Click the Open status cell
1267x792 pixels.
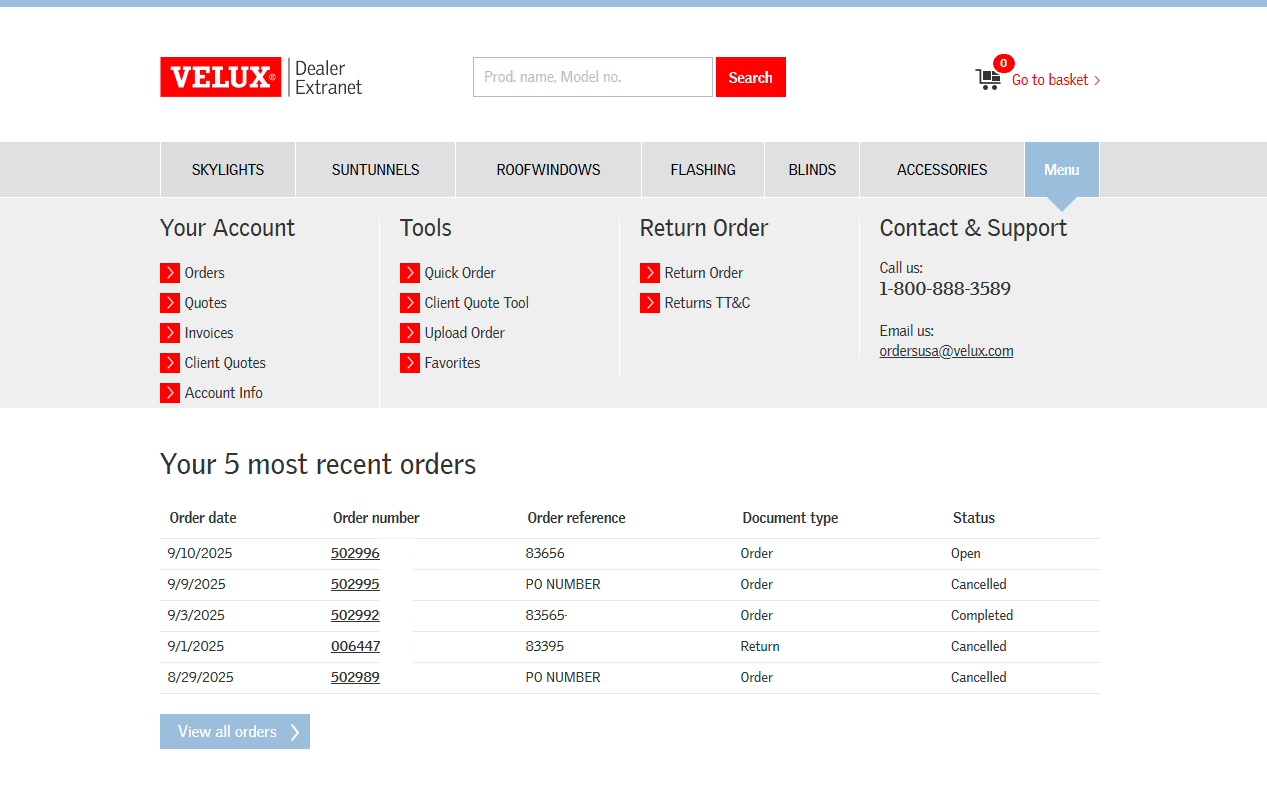click(x=966, y=553)
